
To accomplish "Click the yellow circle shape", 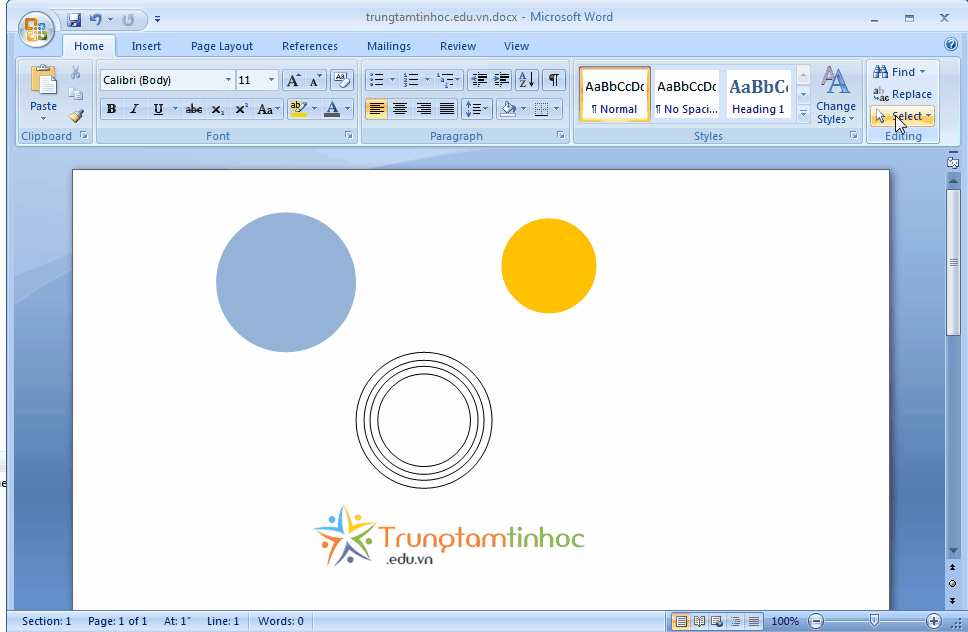I will (549, 265).
